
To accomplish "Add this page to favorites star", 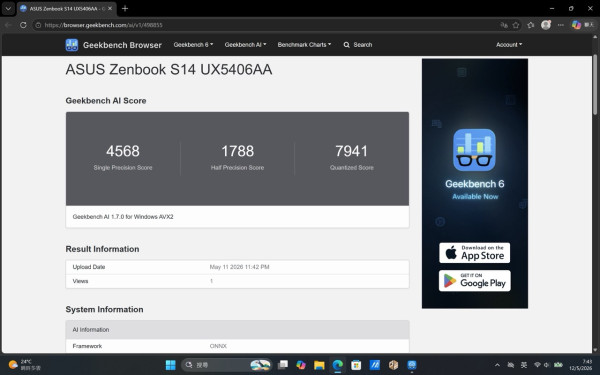I will point(516,25).
